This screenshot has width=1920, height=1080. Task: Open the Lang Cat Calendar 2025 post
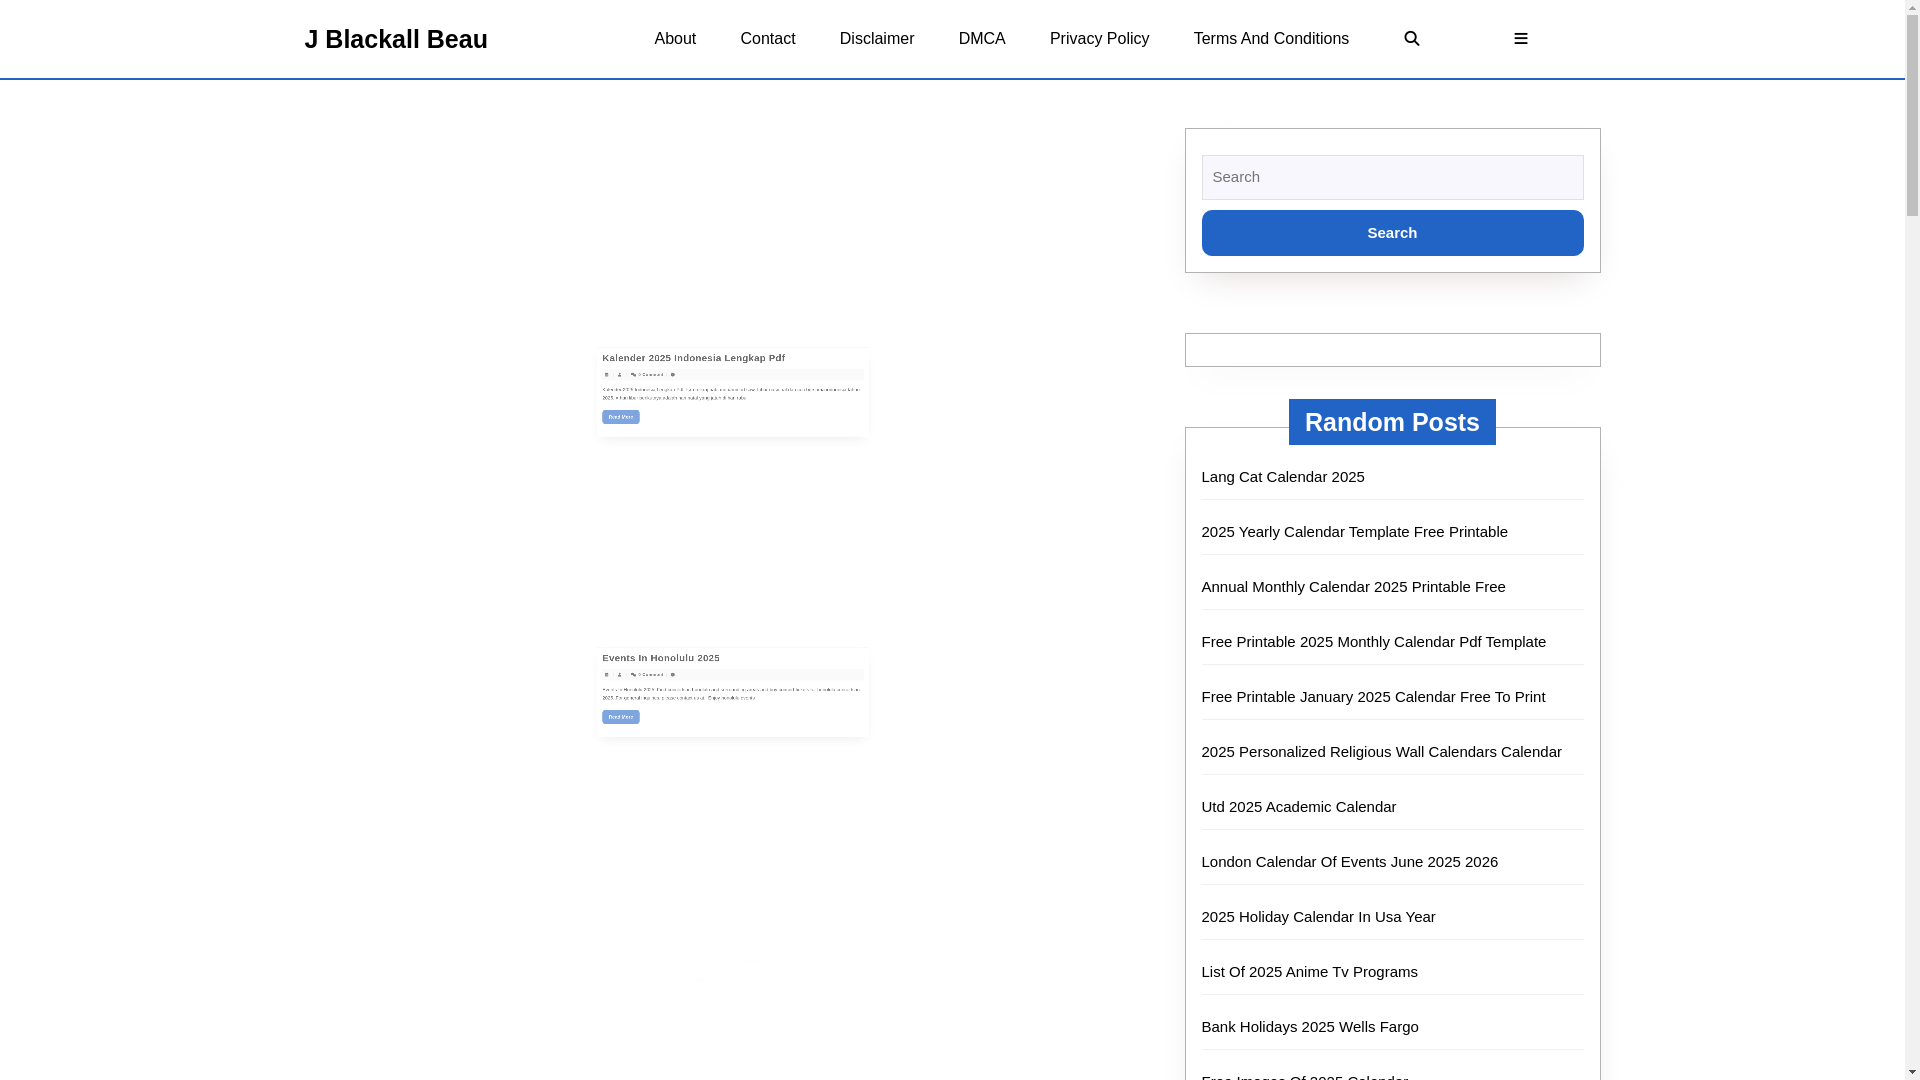[1282, 477]
